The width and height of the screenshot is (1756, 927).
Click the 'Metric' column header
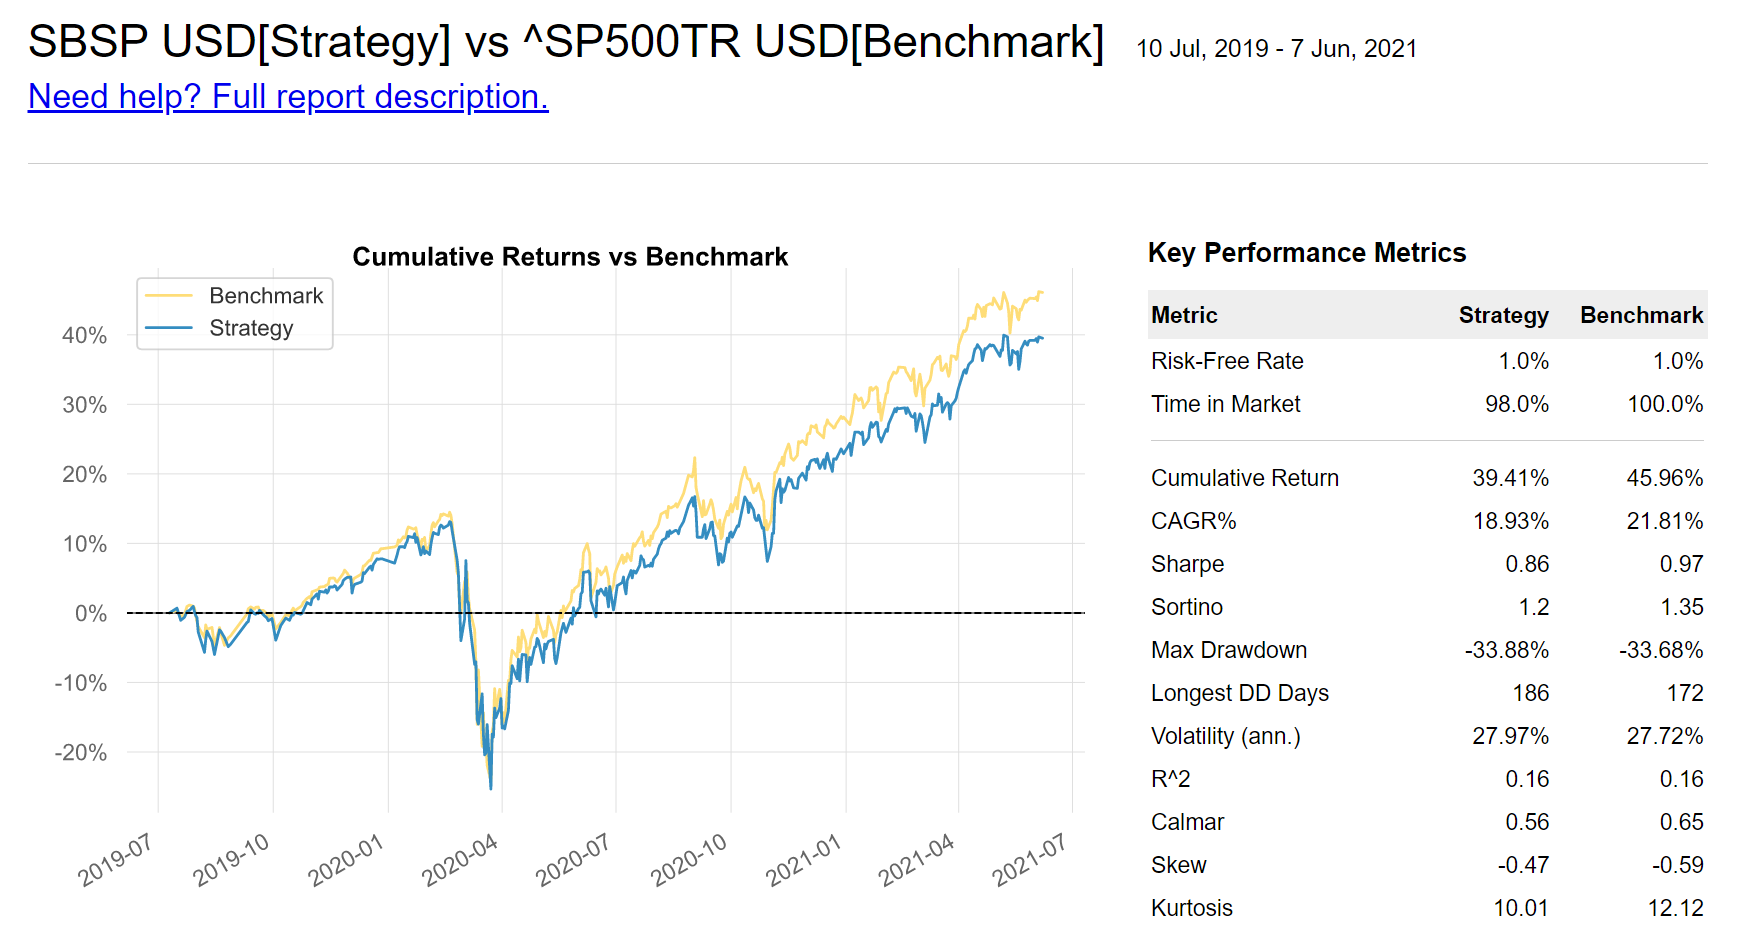1184,315
